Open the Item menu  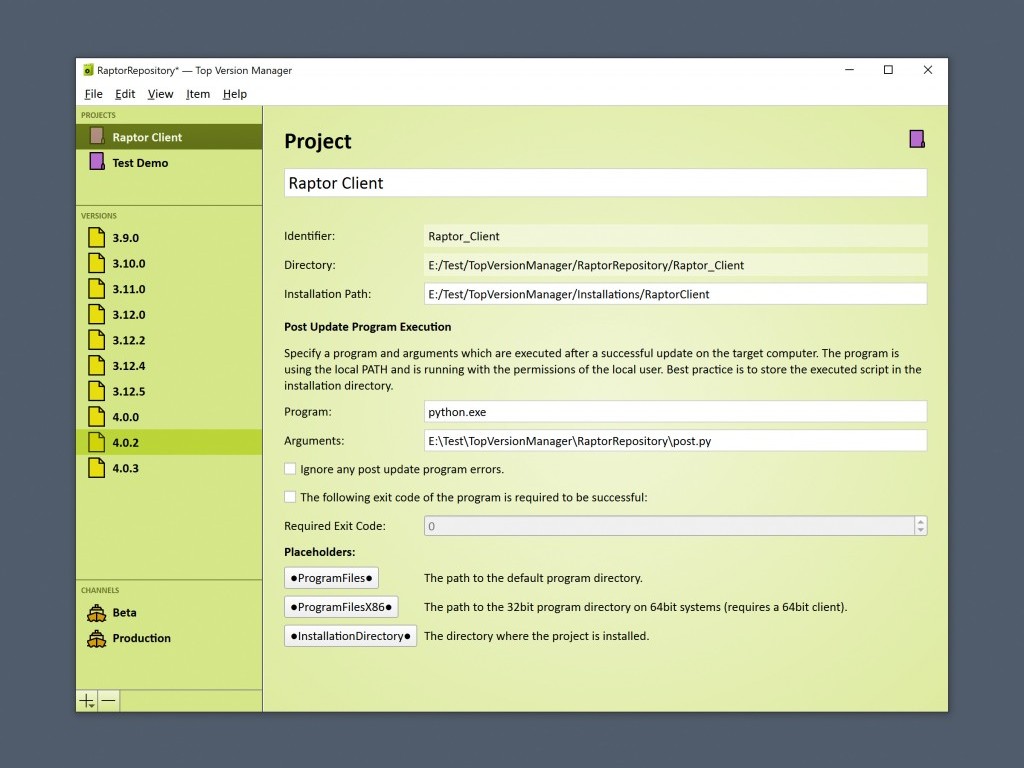(x=198, y=94)
